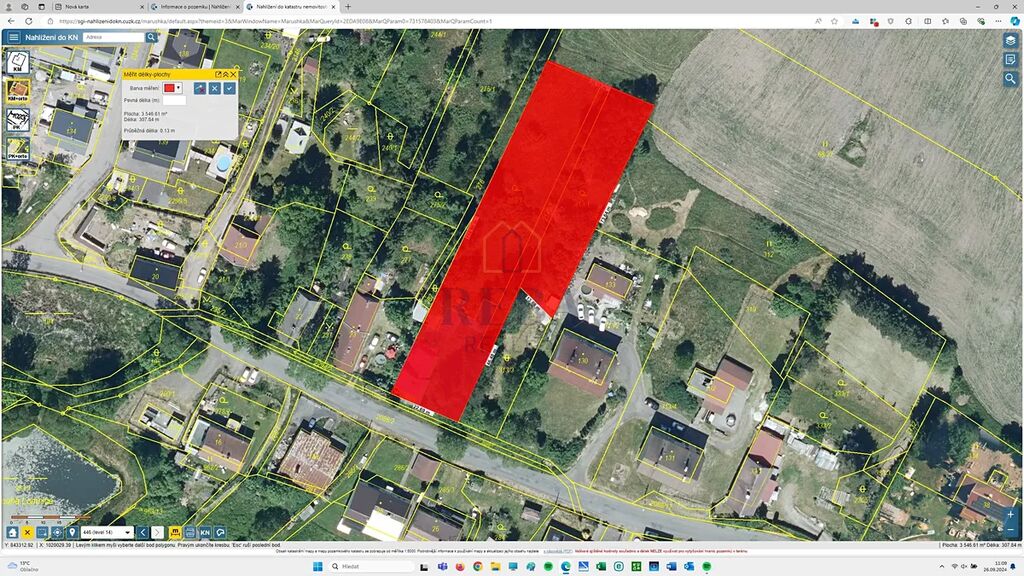Click the red measurement color swatch

click(x=169, y=88)
